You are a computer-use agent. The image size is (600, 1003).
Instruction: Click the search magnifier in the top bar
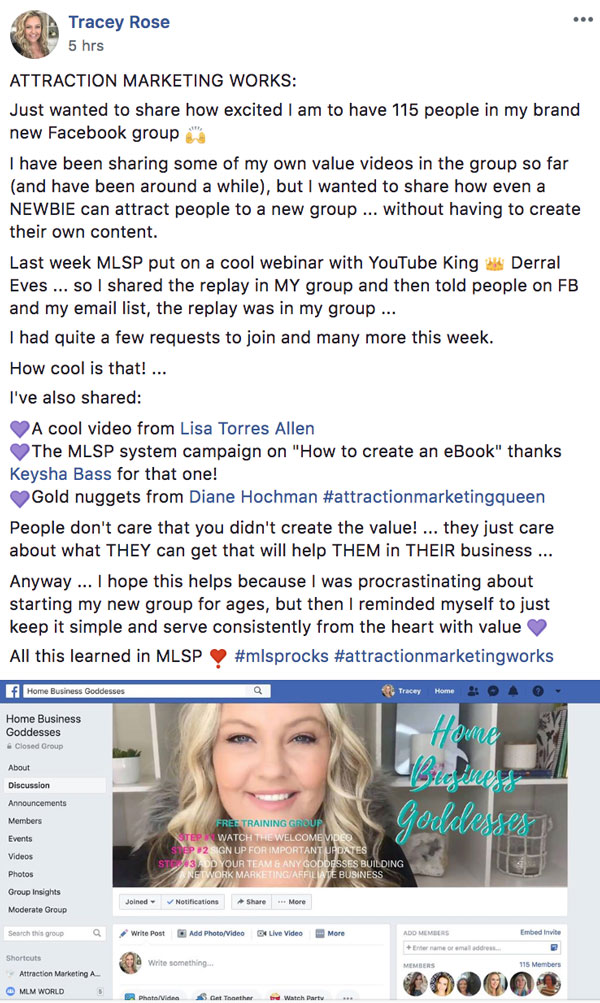pos(258,691)
